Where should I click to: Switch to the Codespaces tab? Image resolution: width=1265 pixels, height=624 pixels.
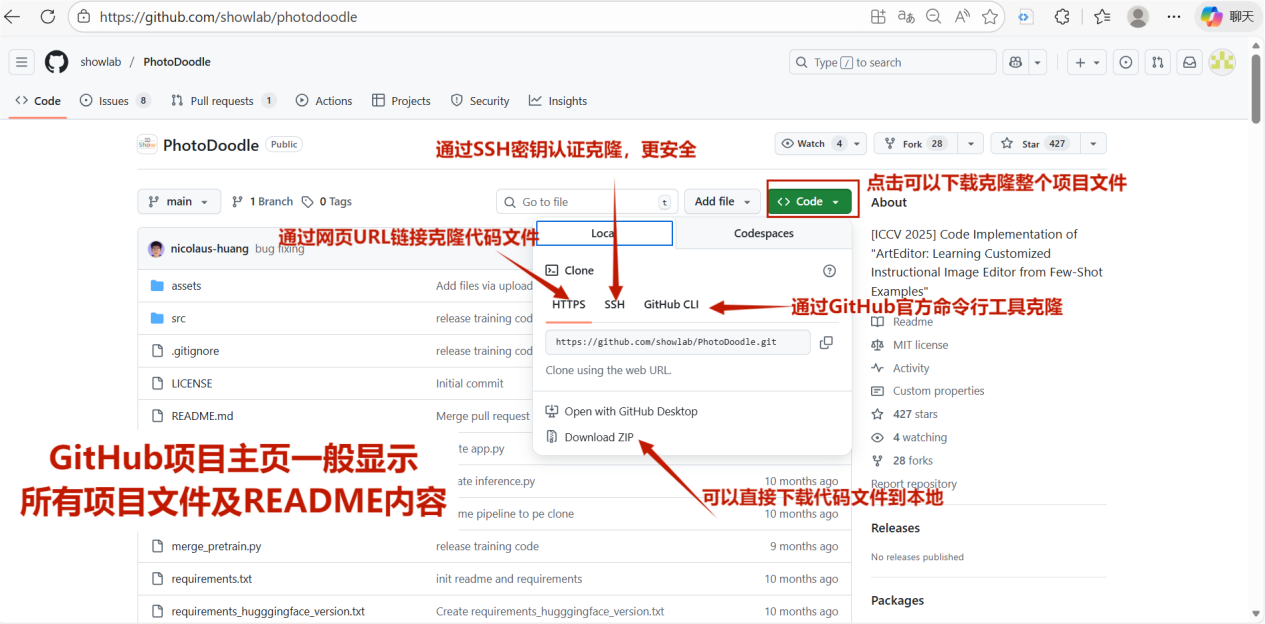coord(763,233)
